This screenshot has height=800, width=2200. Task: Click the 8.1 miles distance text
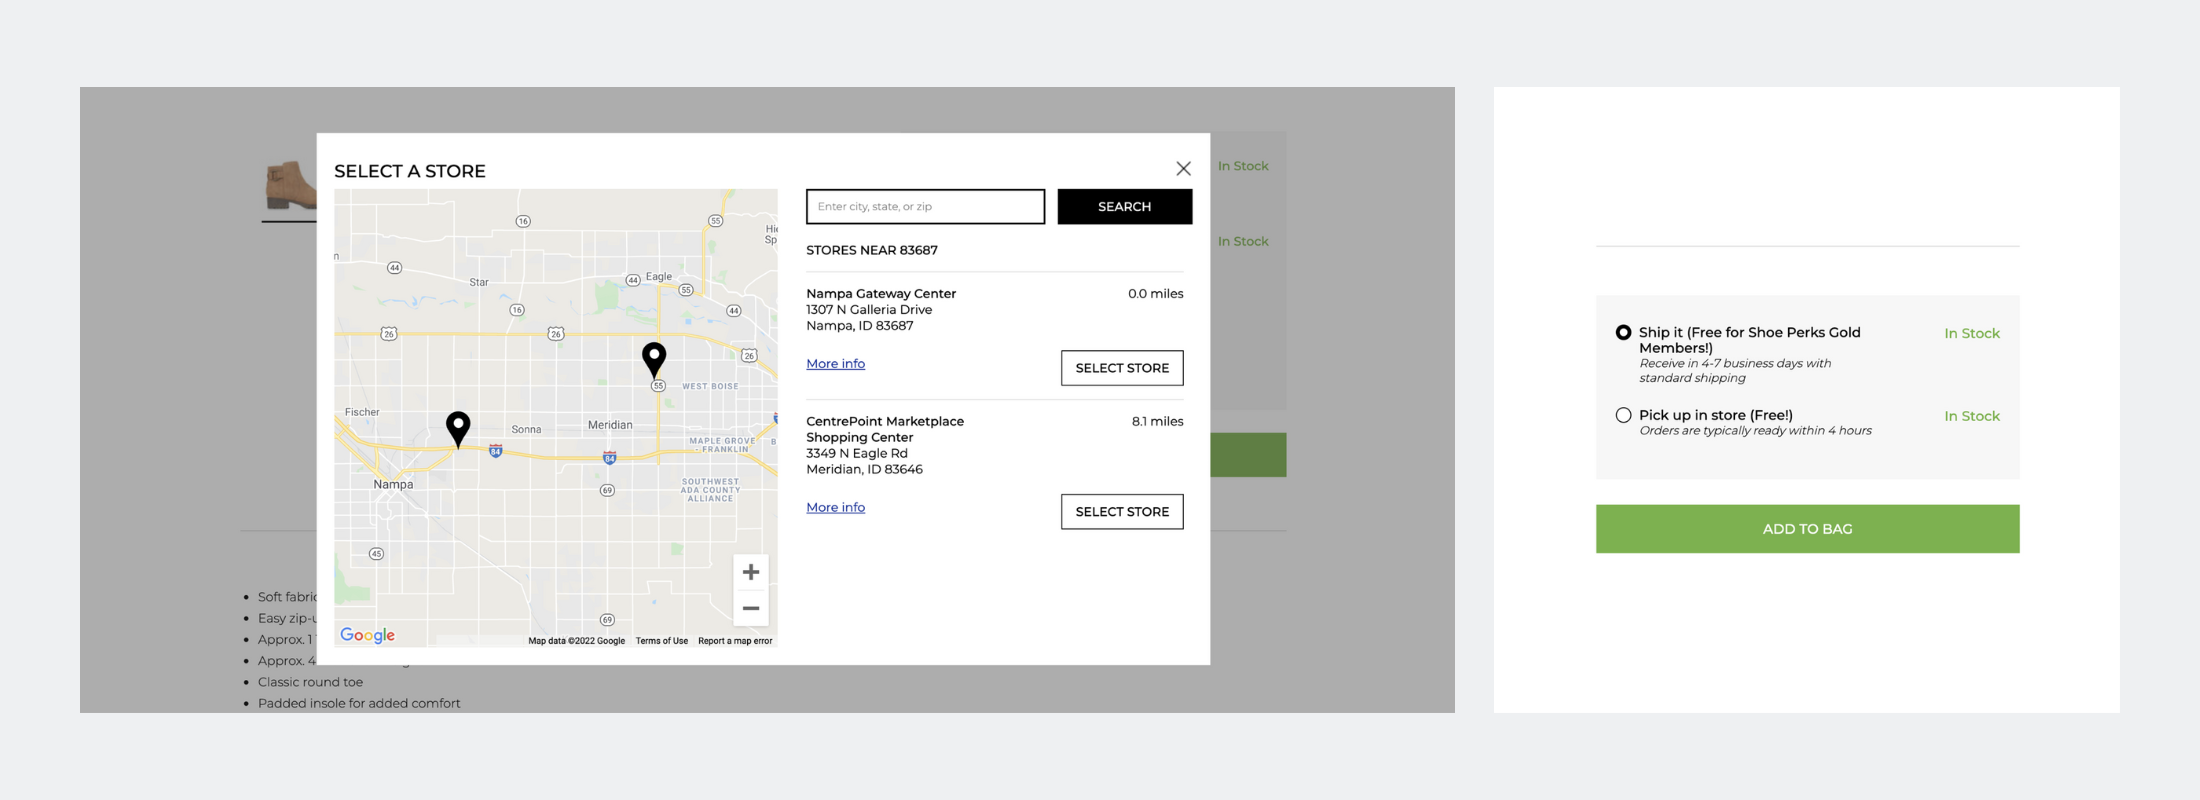tap(1158, 422)
